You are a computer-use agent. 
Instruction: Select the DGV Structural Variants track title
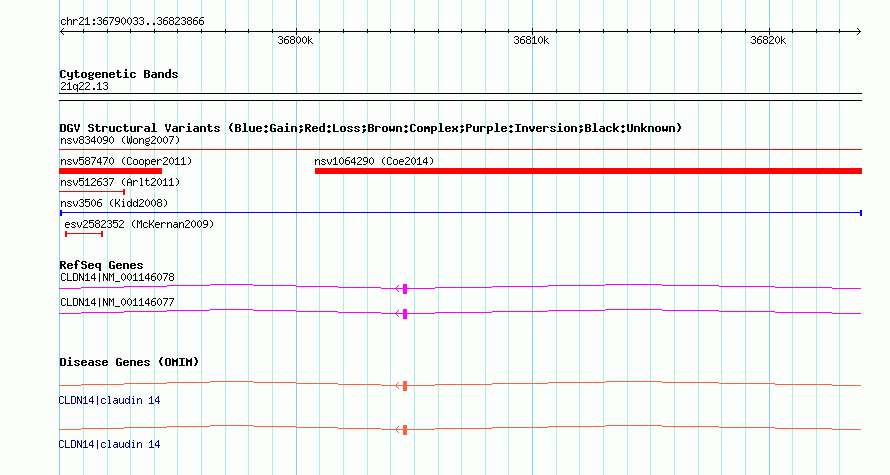[371, 128]
